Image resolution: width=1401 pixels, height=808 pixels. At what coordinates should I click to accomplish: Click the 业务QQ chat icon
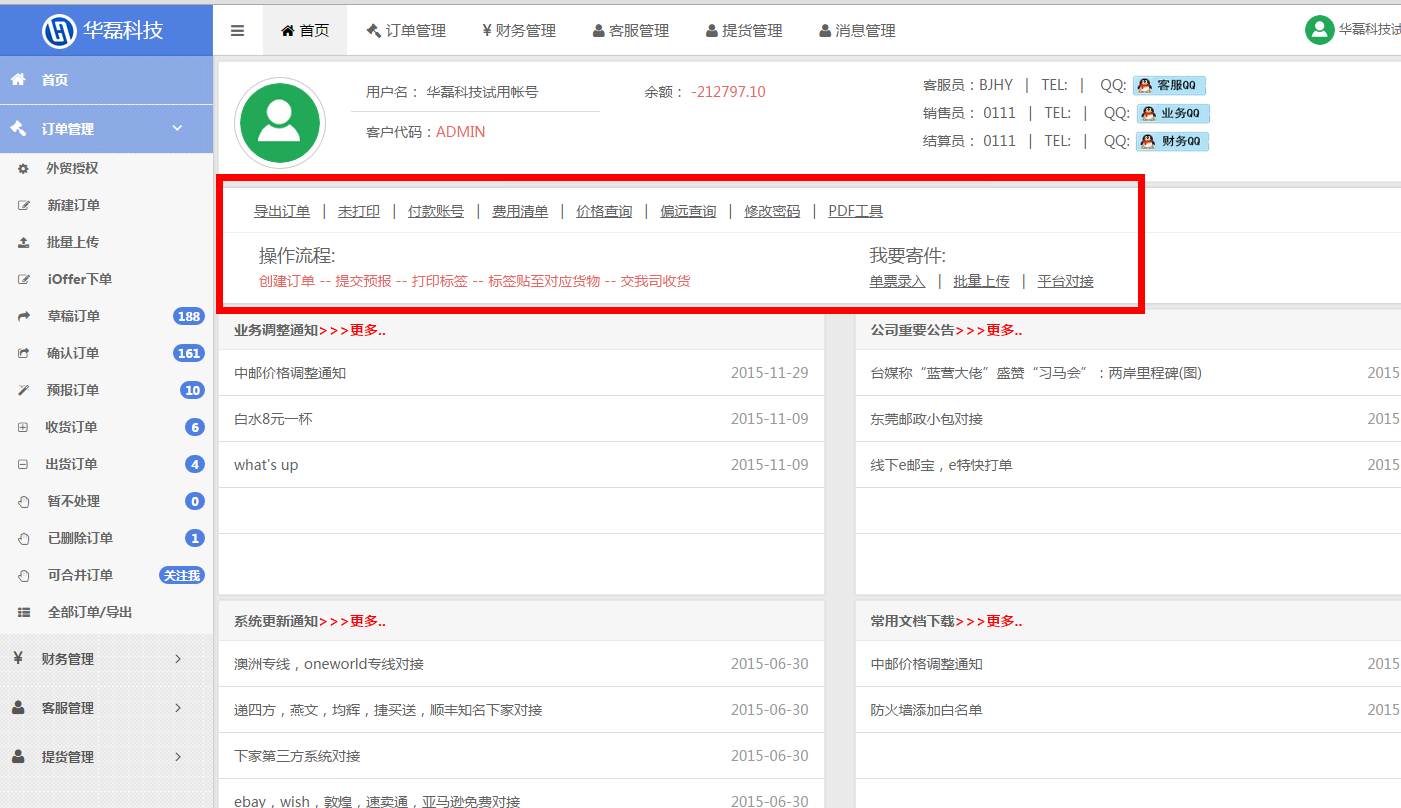1172,113
